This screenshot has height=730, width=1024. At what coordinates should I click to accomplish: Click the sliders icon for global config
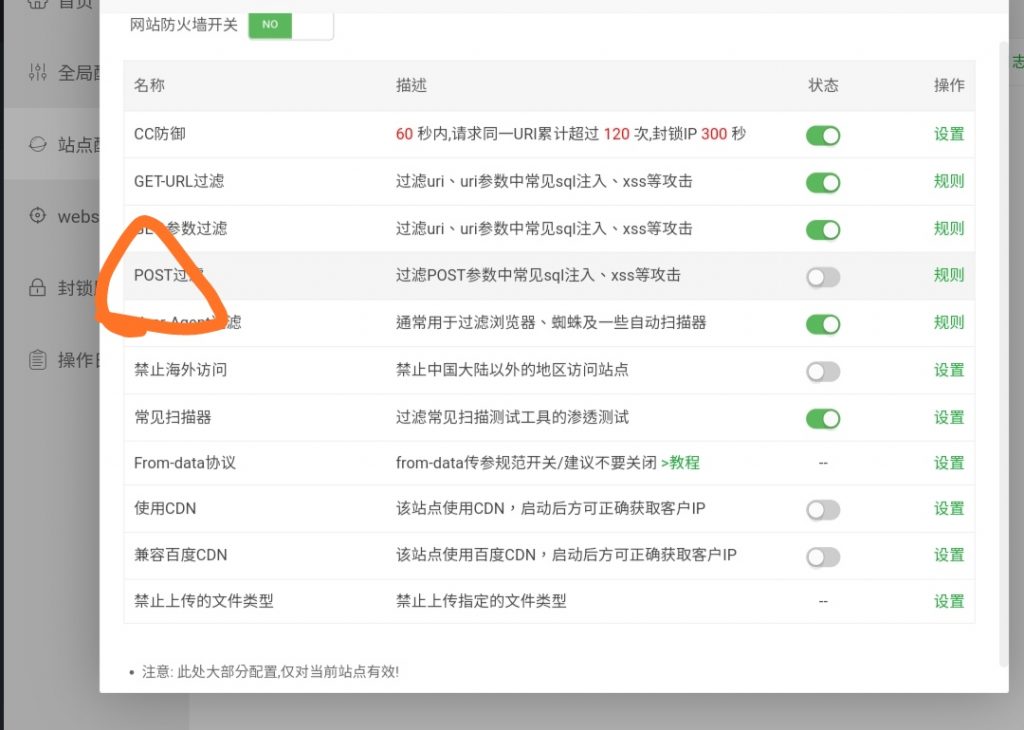pyautogui.click(x=38, y=72)
